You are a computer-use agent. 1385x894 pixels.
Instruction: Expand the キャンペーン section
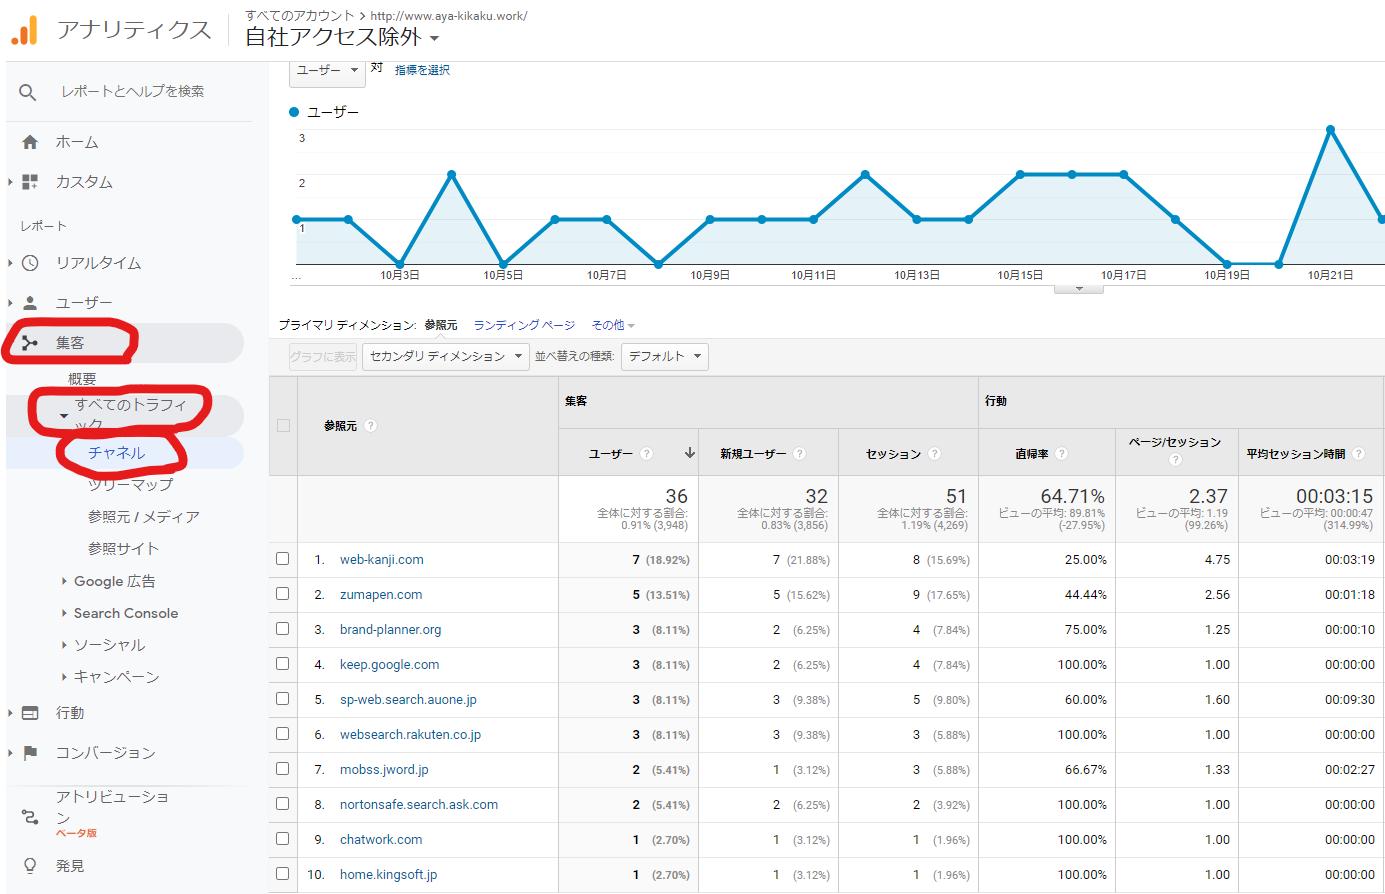111,677
